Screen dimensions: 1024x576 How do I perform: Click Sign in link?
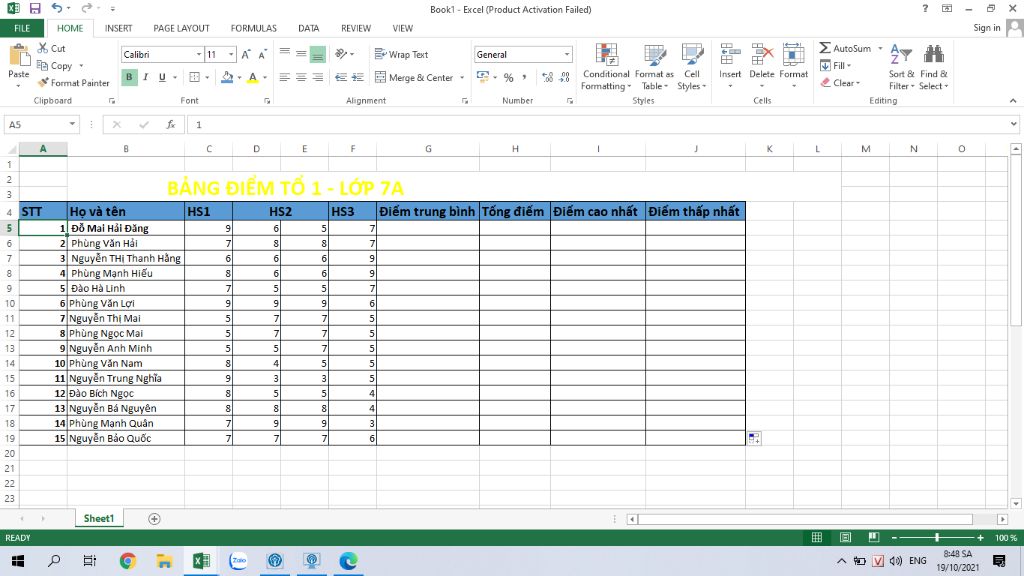(x=986, y=27)
